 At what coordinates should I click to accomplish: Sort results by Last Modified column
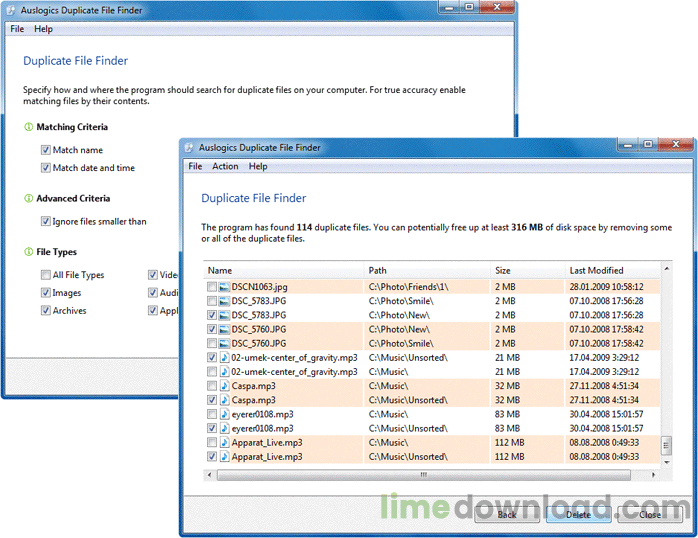point(613,270)
